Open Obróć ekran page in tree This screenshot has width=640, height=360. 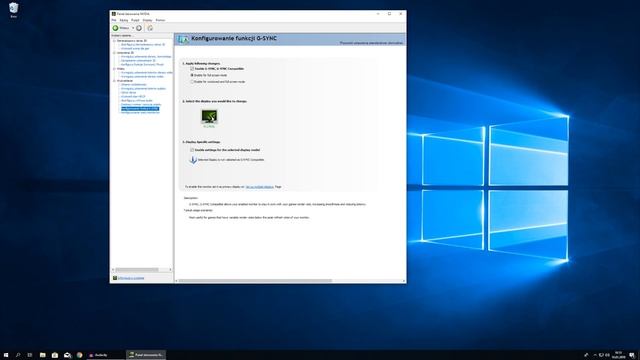pos(129,93)
